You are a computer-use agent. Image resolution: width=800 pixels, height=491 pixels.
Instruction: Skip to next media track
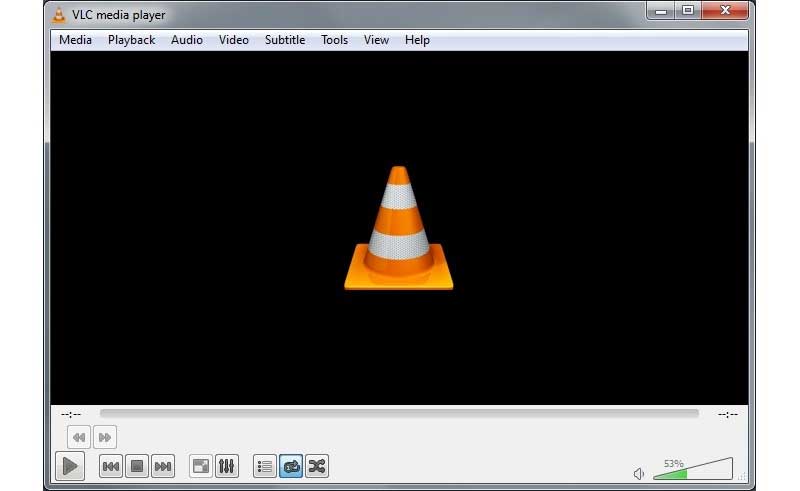pos(163,466)
